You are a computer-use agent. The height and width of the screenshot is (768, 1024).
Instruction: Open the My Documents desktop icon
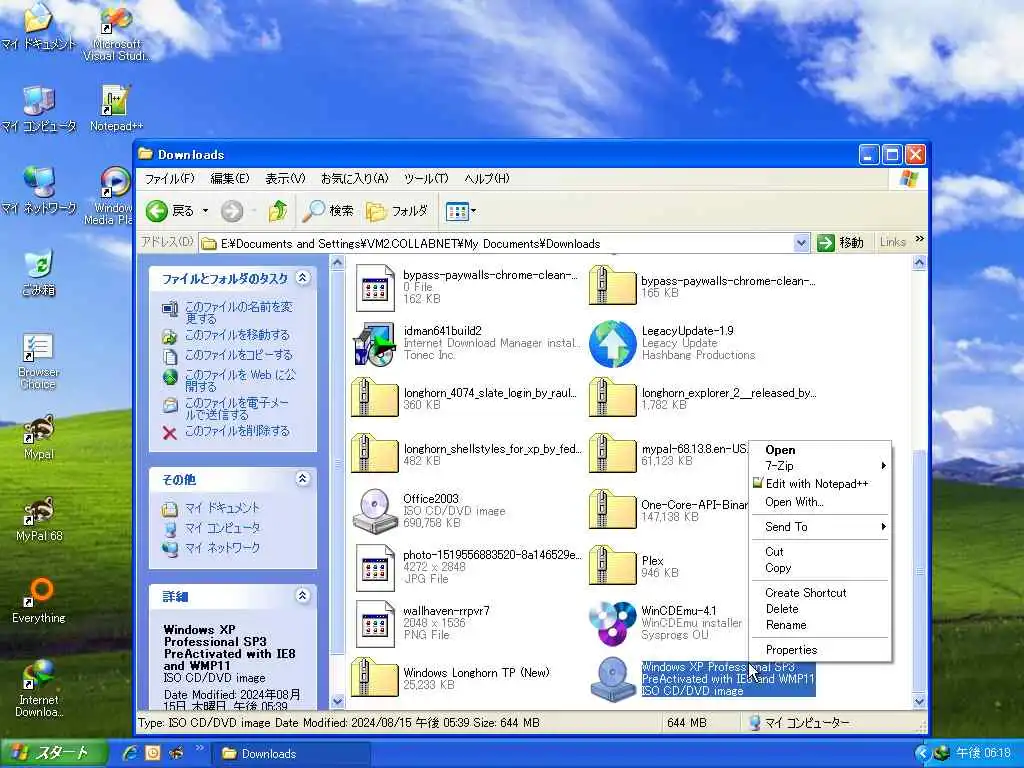(x=39, y=26)
